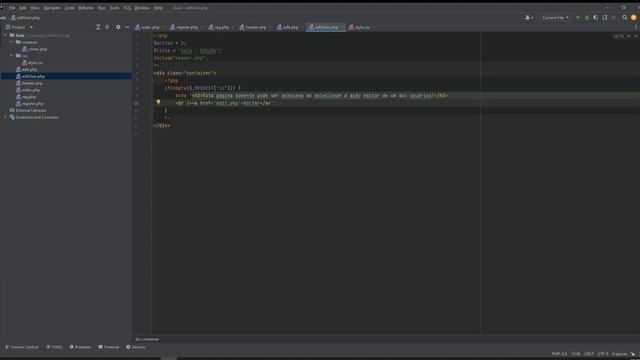Open the Run menu

(x=102, y=8)
